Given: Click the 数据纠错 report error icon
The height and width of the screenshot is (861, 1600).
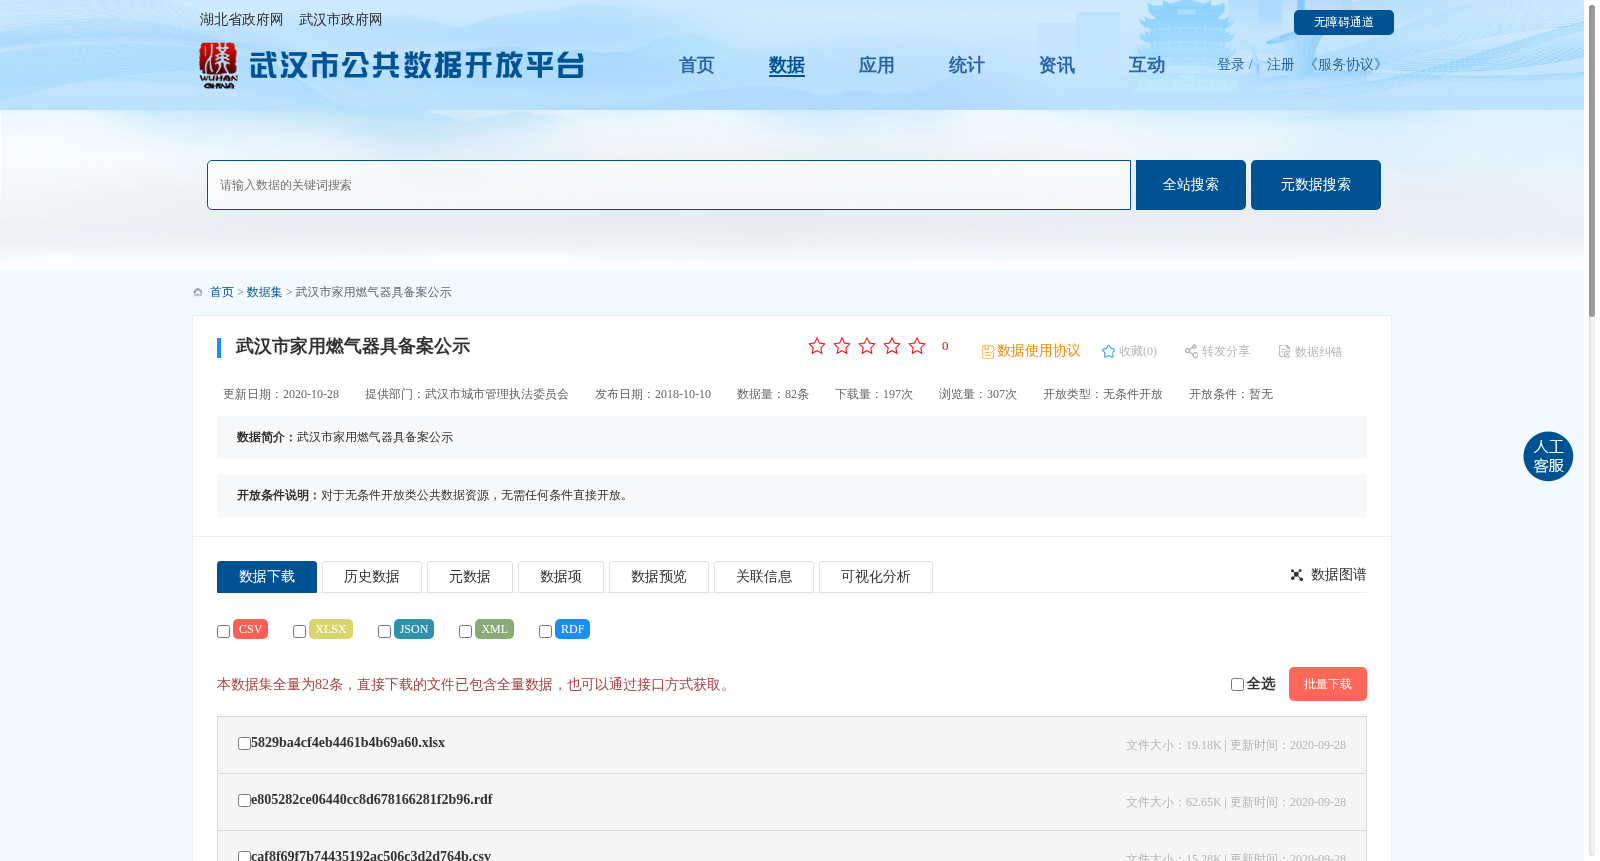Looking at the screenshot, I should 1284,352.
